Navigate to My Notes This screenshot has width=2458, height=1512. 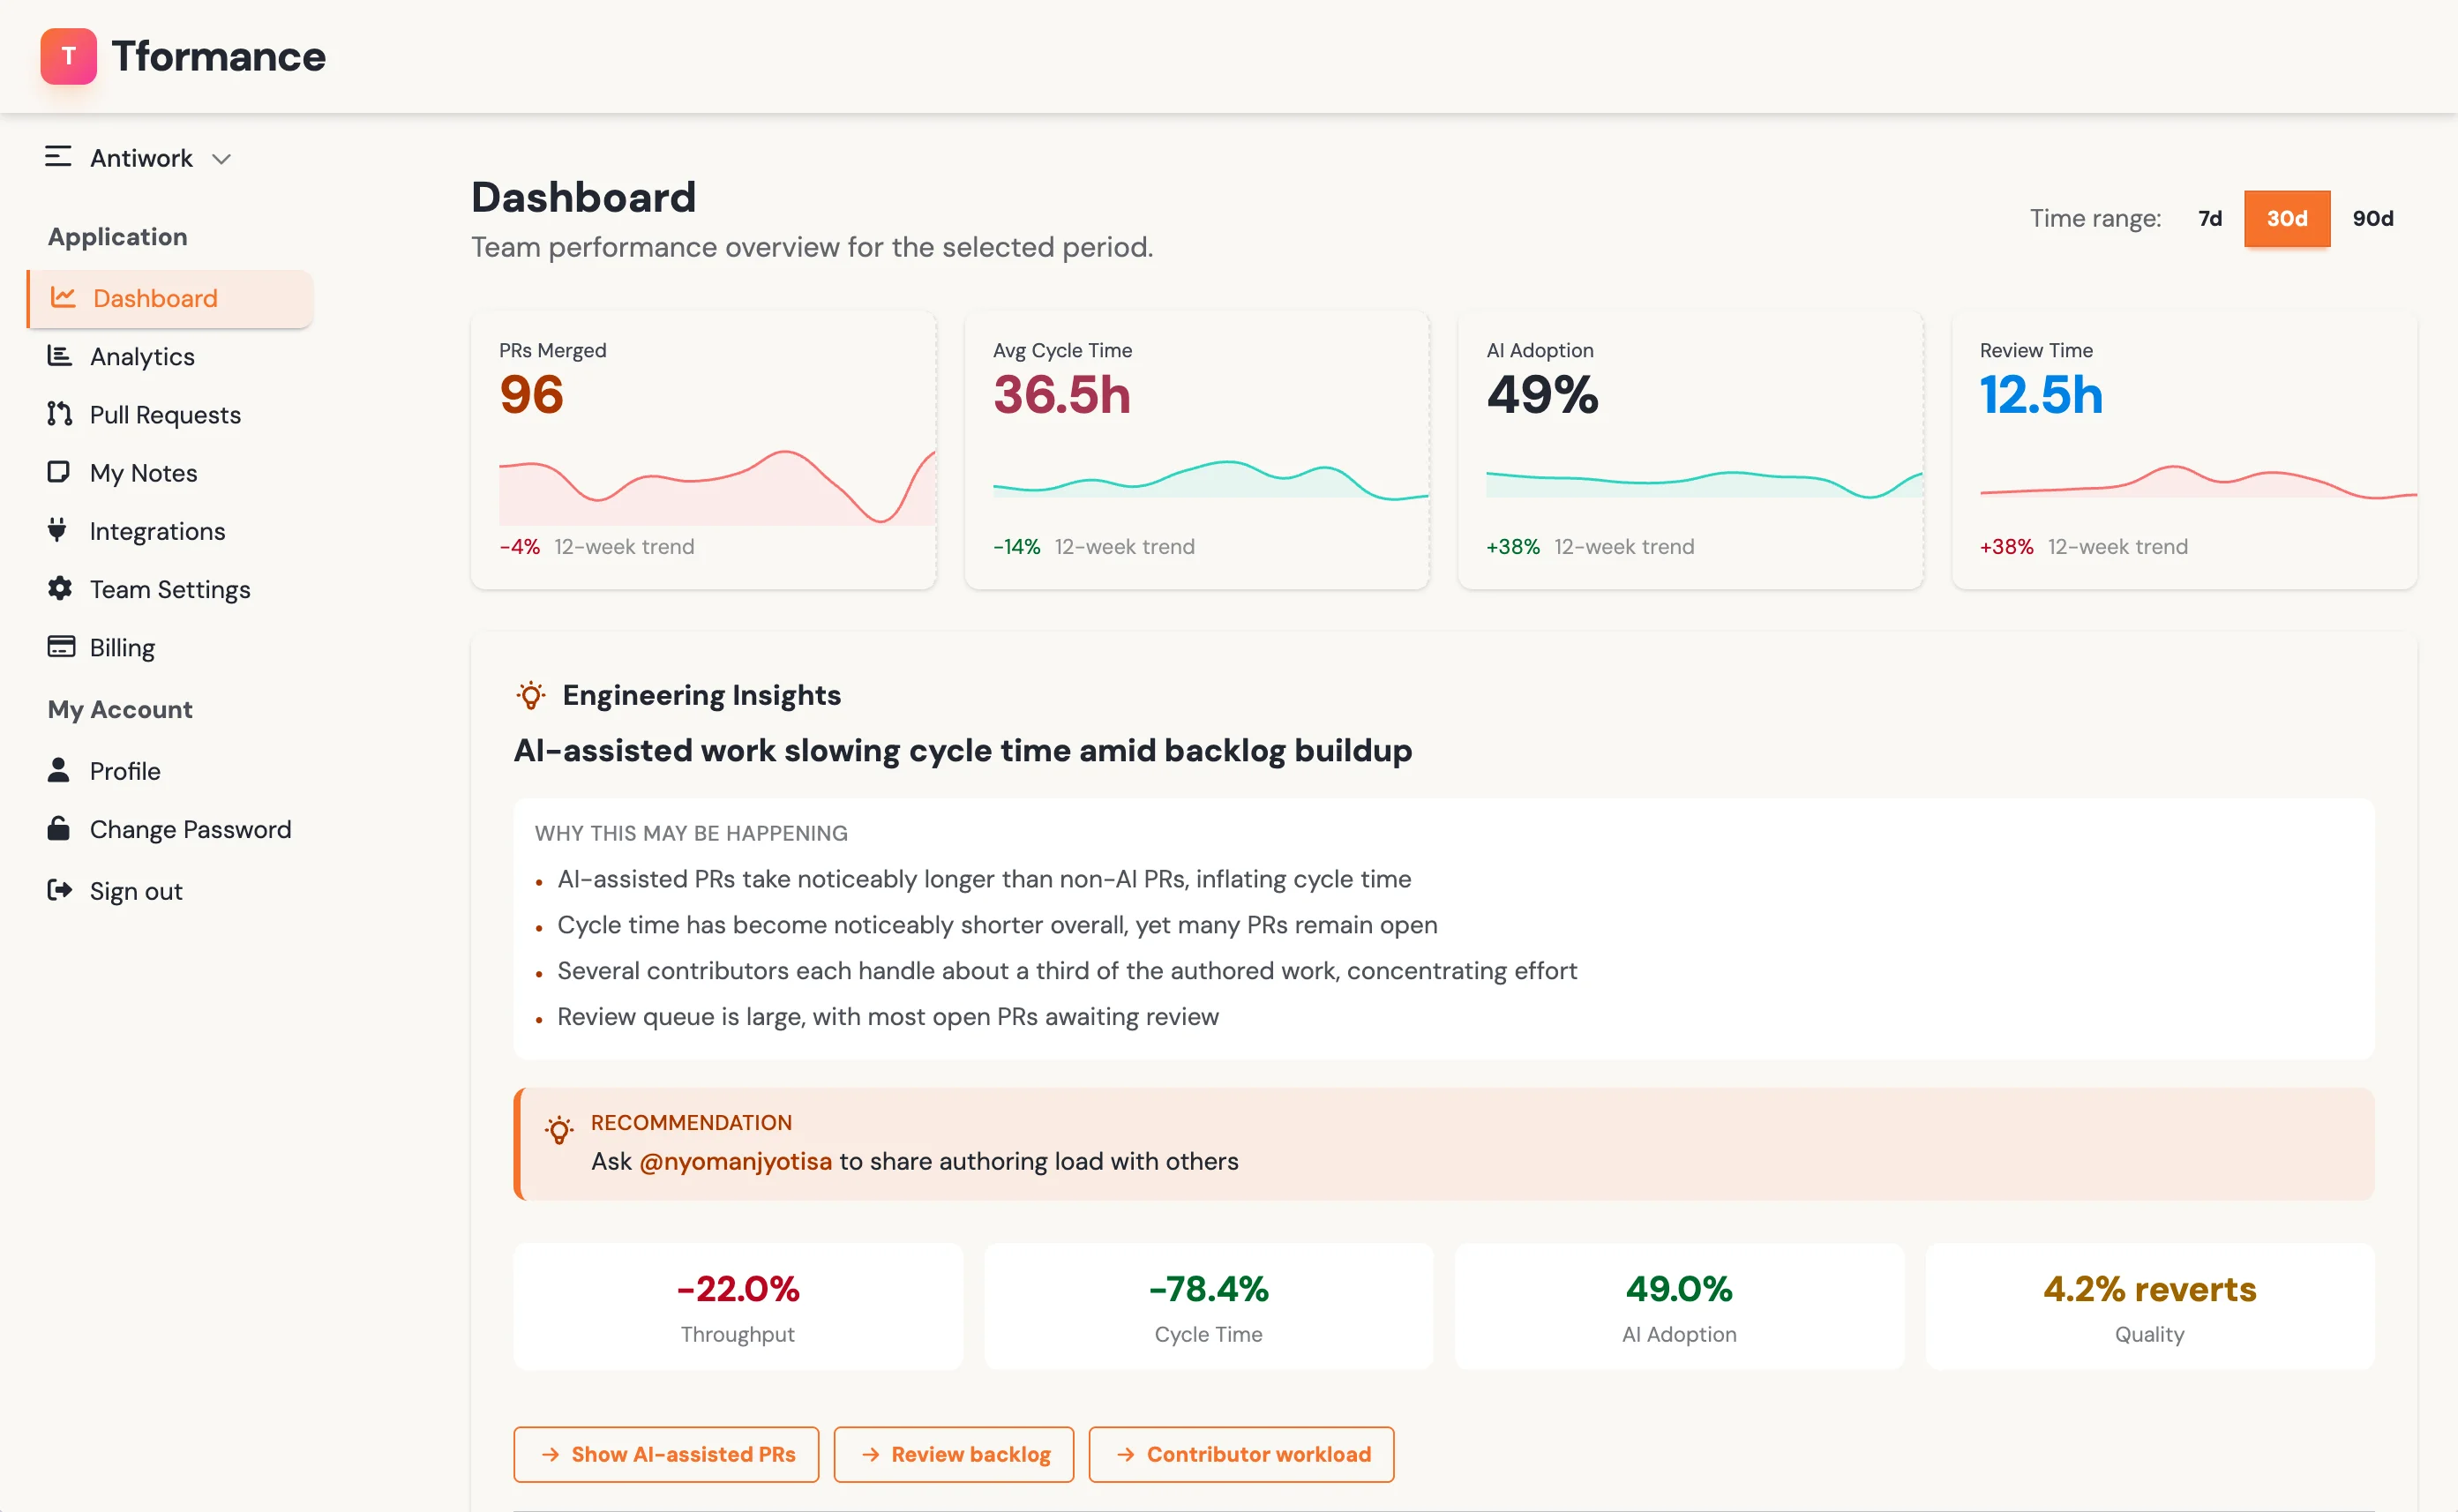[170, 472]
